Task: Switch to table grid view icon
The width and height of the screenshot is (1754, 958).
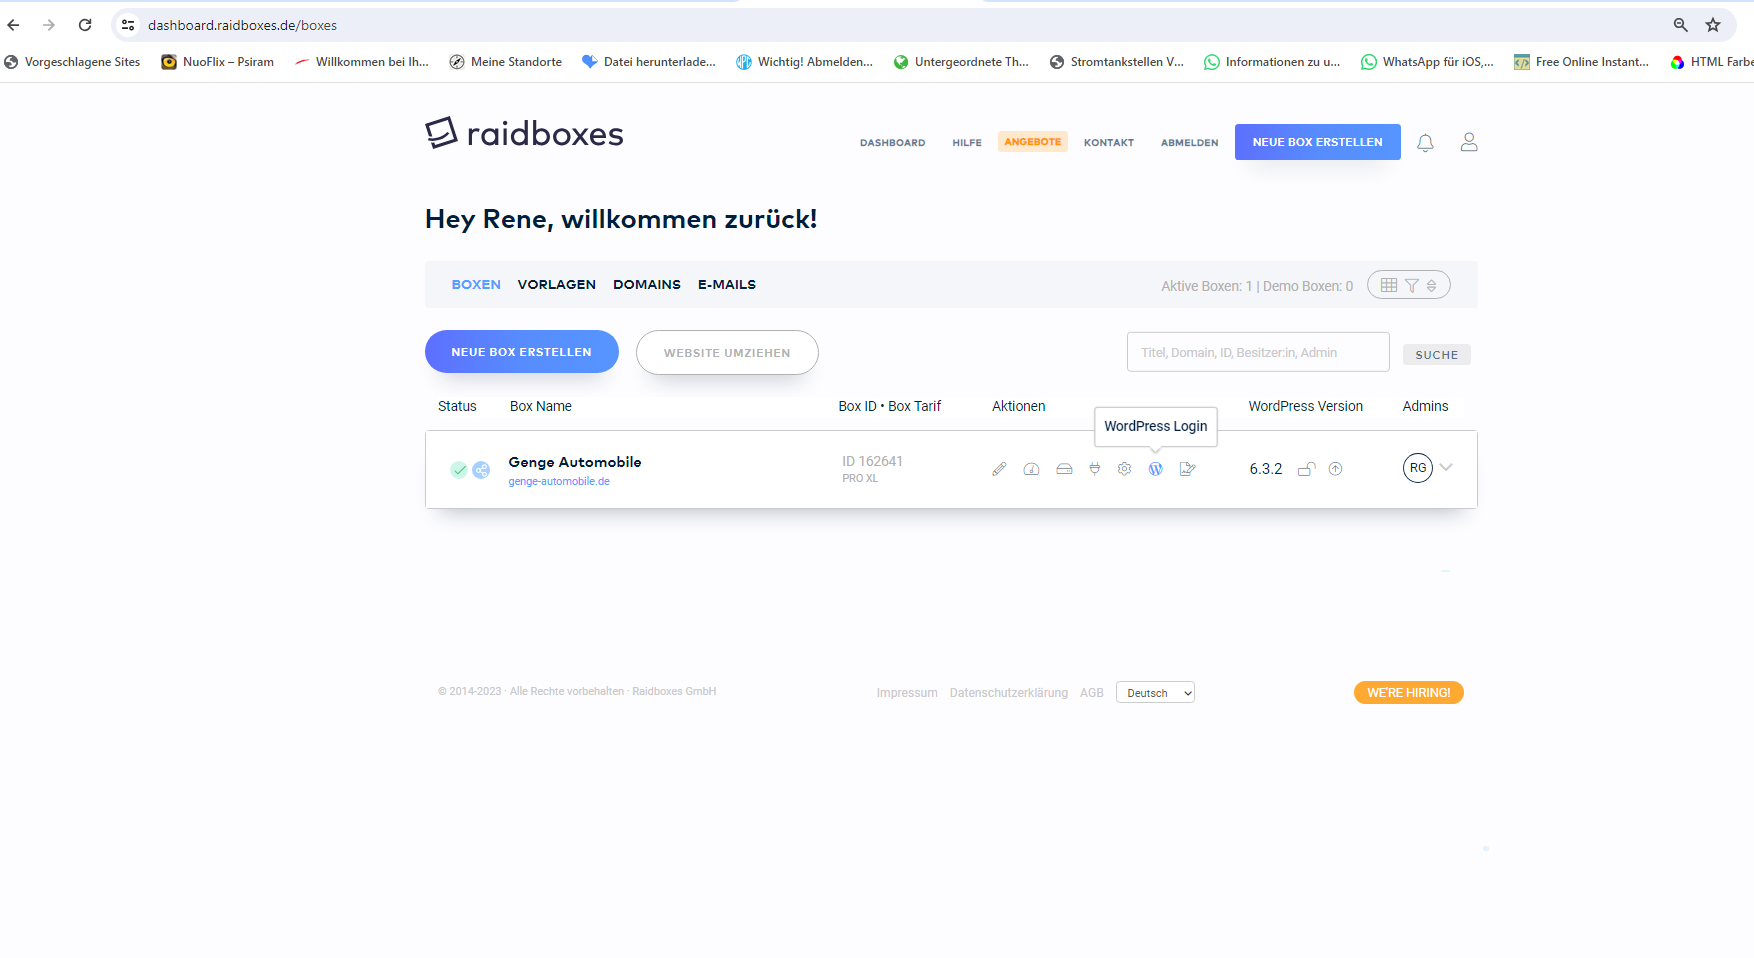Action: pyautogui.click(x=1389, y=285)
